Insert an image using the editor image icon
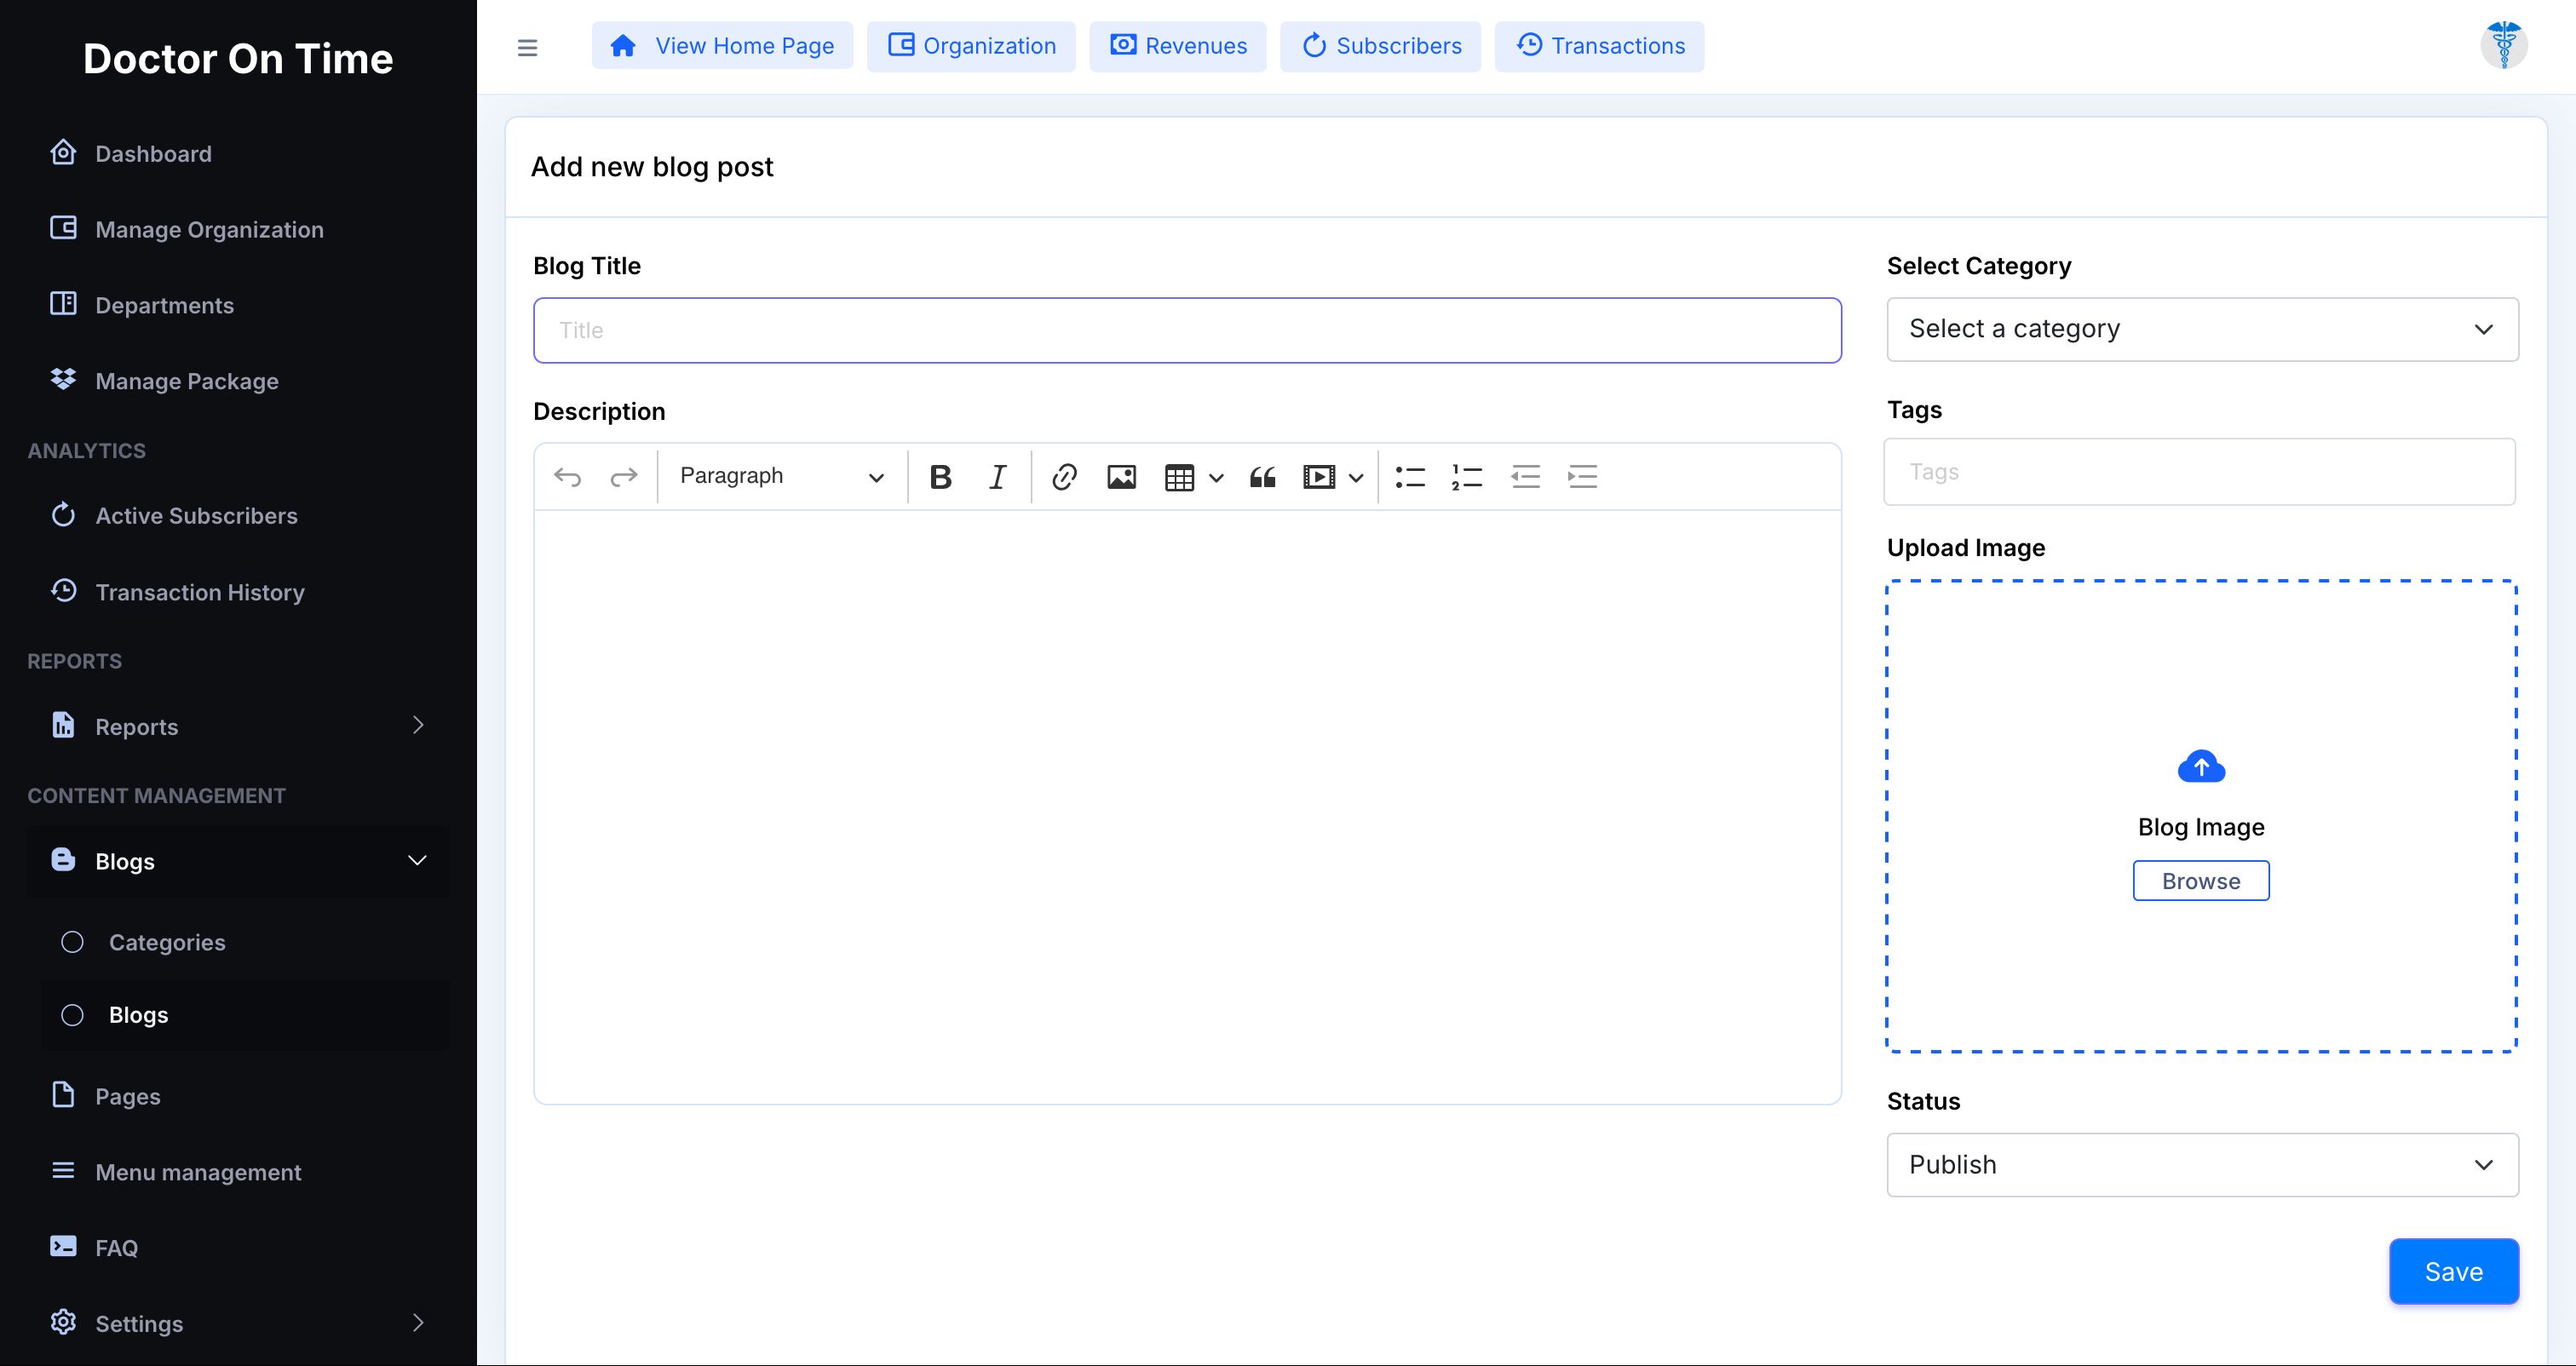The height and width of the screenshot is (1366, 2576). coord(1121,477)
